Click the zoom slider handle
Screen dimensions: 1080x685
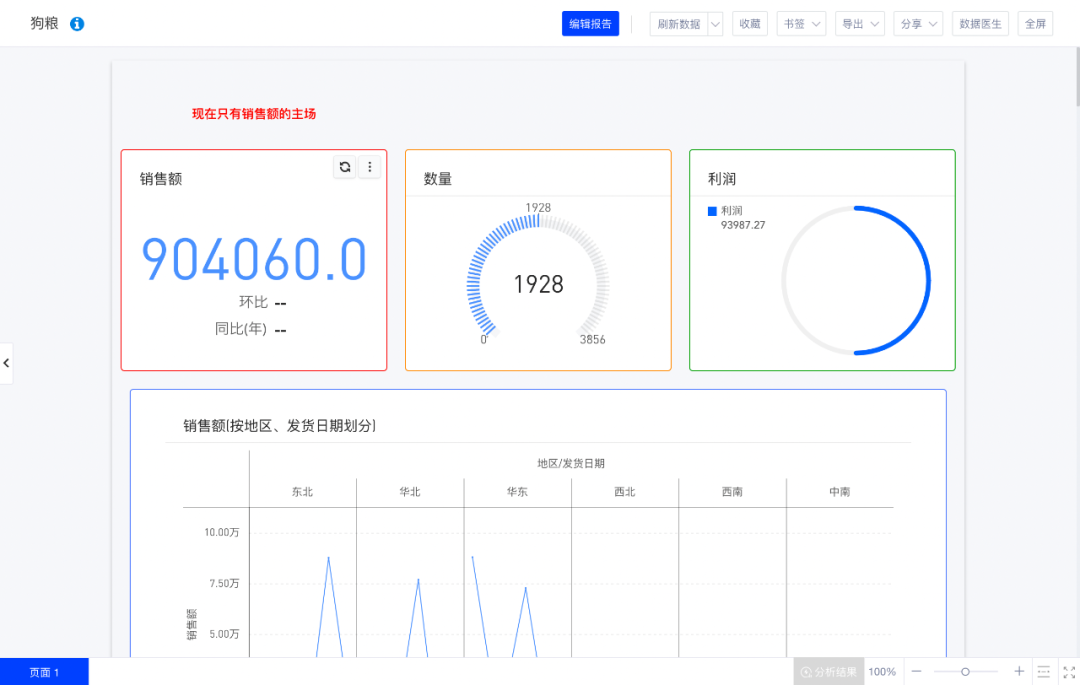pyautogui.click(x=965, y=672)
